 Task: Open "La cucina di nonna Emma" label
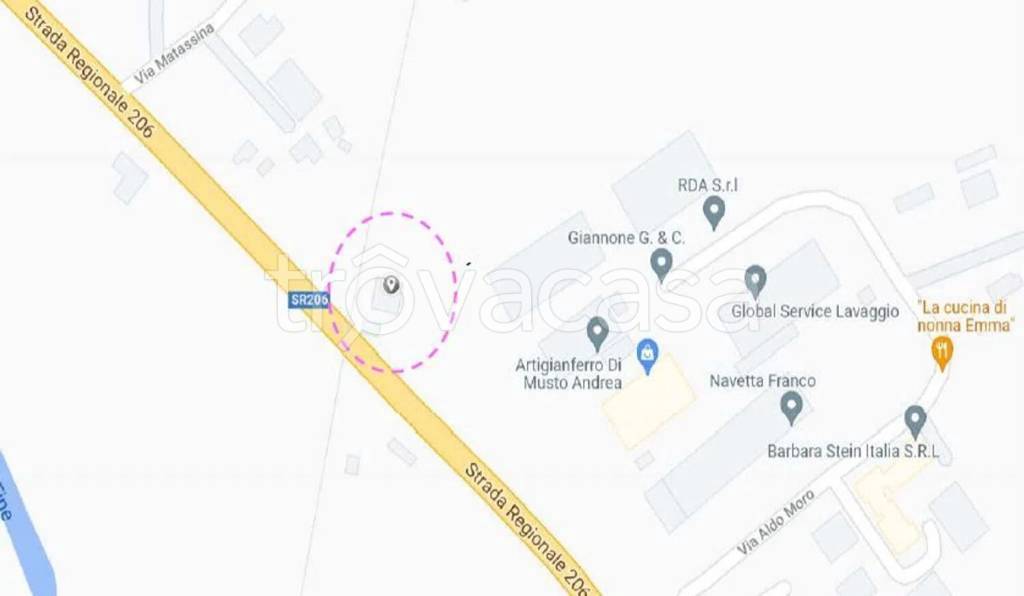(x=965, y=316)
